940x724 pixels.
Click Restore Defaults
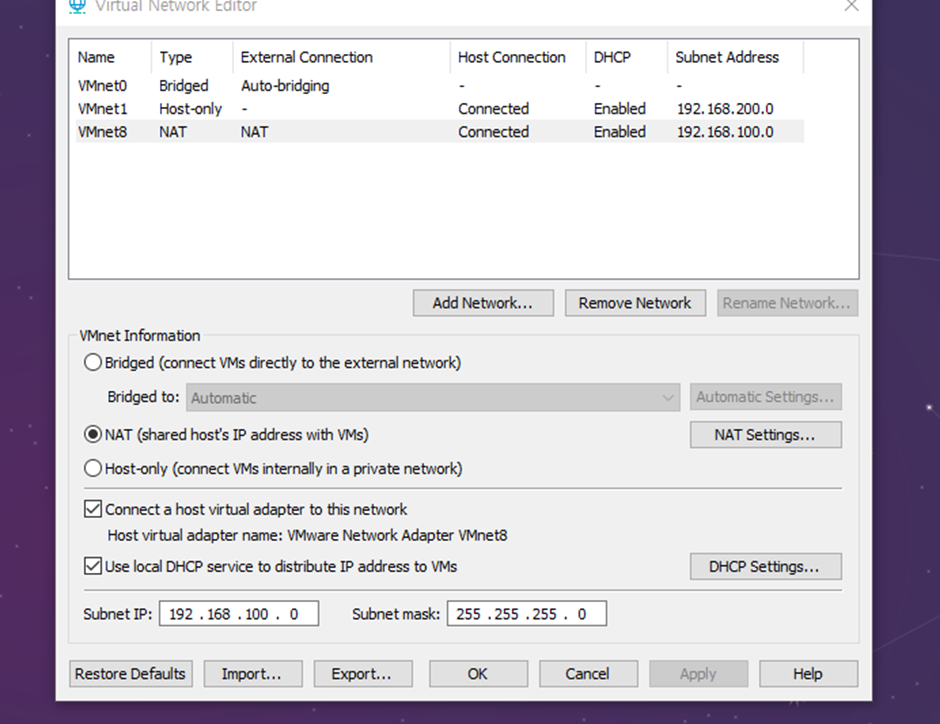point(131,674)
